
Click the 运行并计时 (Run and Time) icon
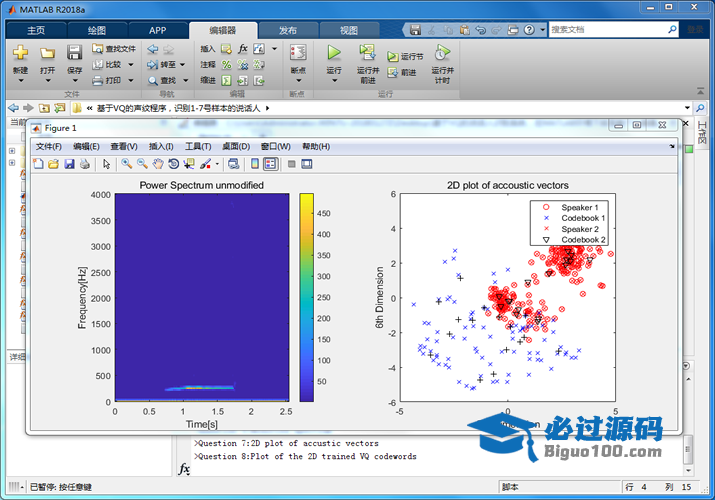point(442,52)
